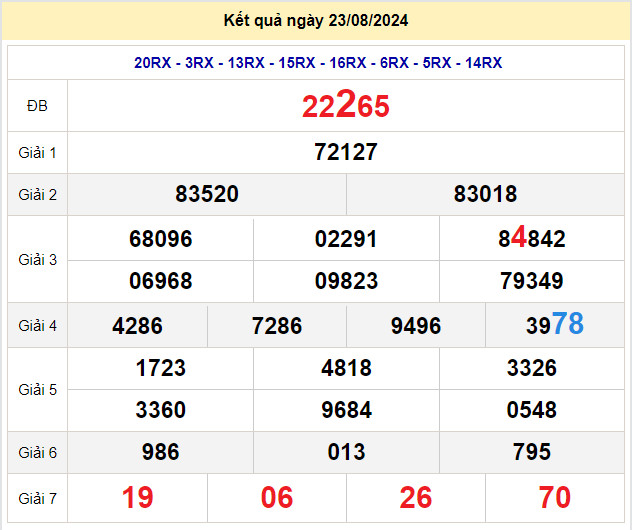Click the 'Giải 2' row label
This screenshot has height=530, width=632.
tap(37, 195)
